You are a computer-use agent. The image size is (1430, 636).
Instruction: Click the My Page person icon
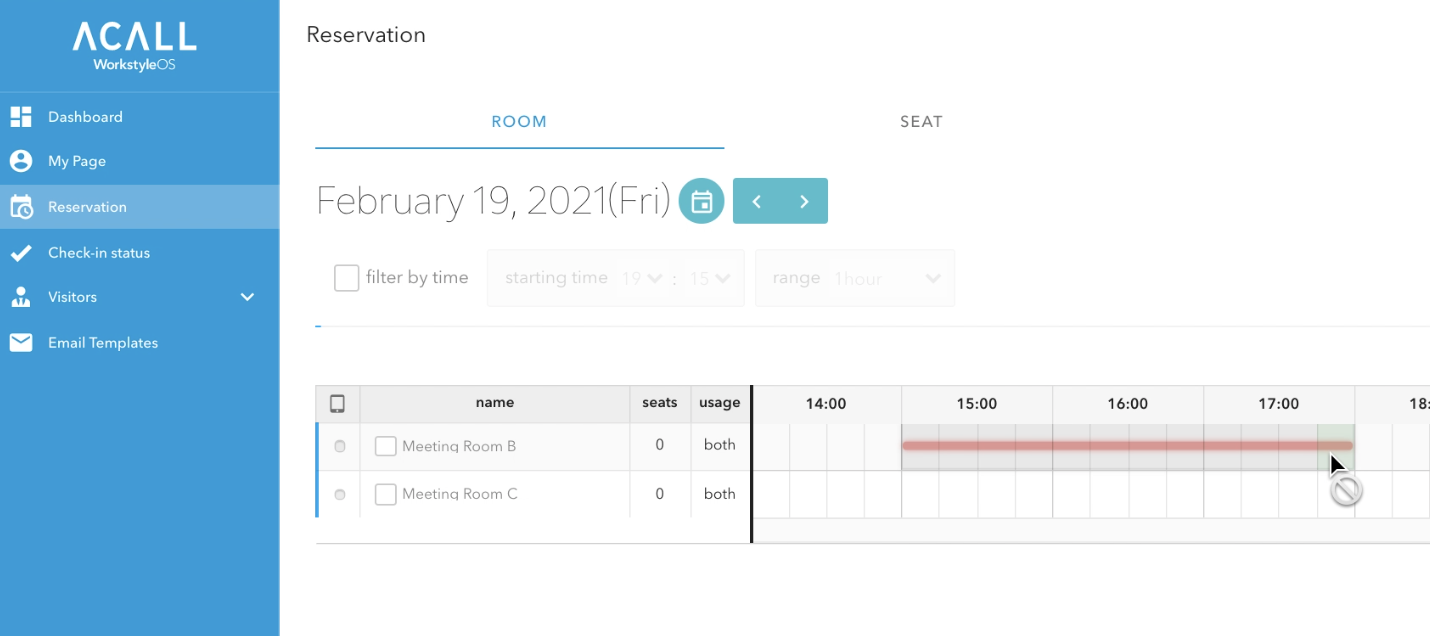point(21,161)
